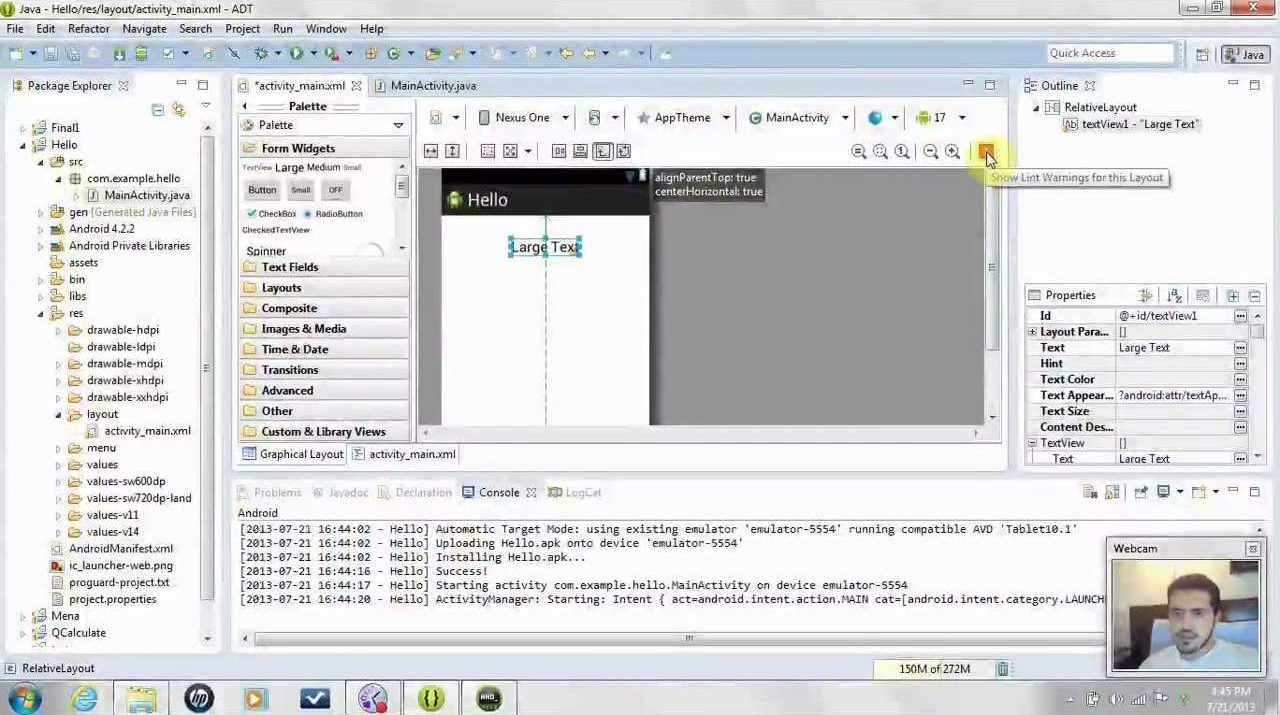Click the ellipsis button beside Text Color property

point(1240,380)
